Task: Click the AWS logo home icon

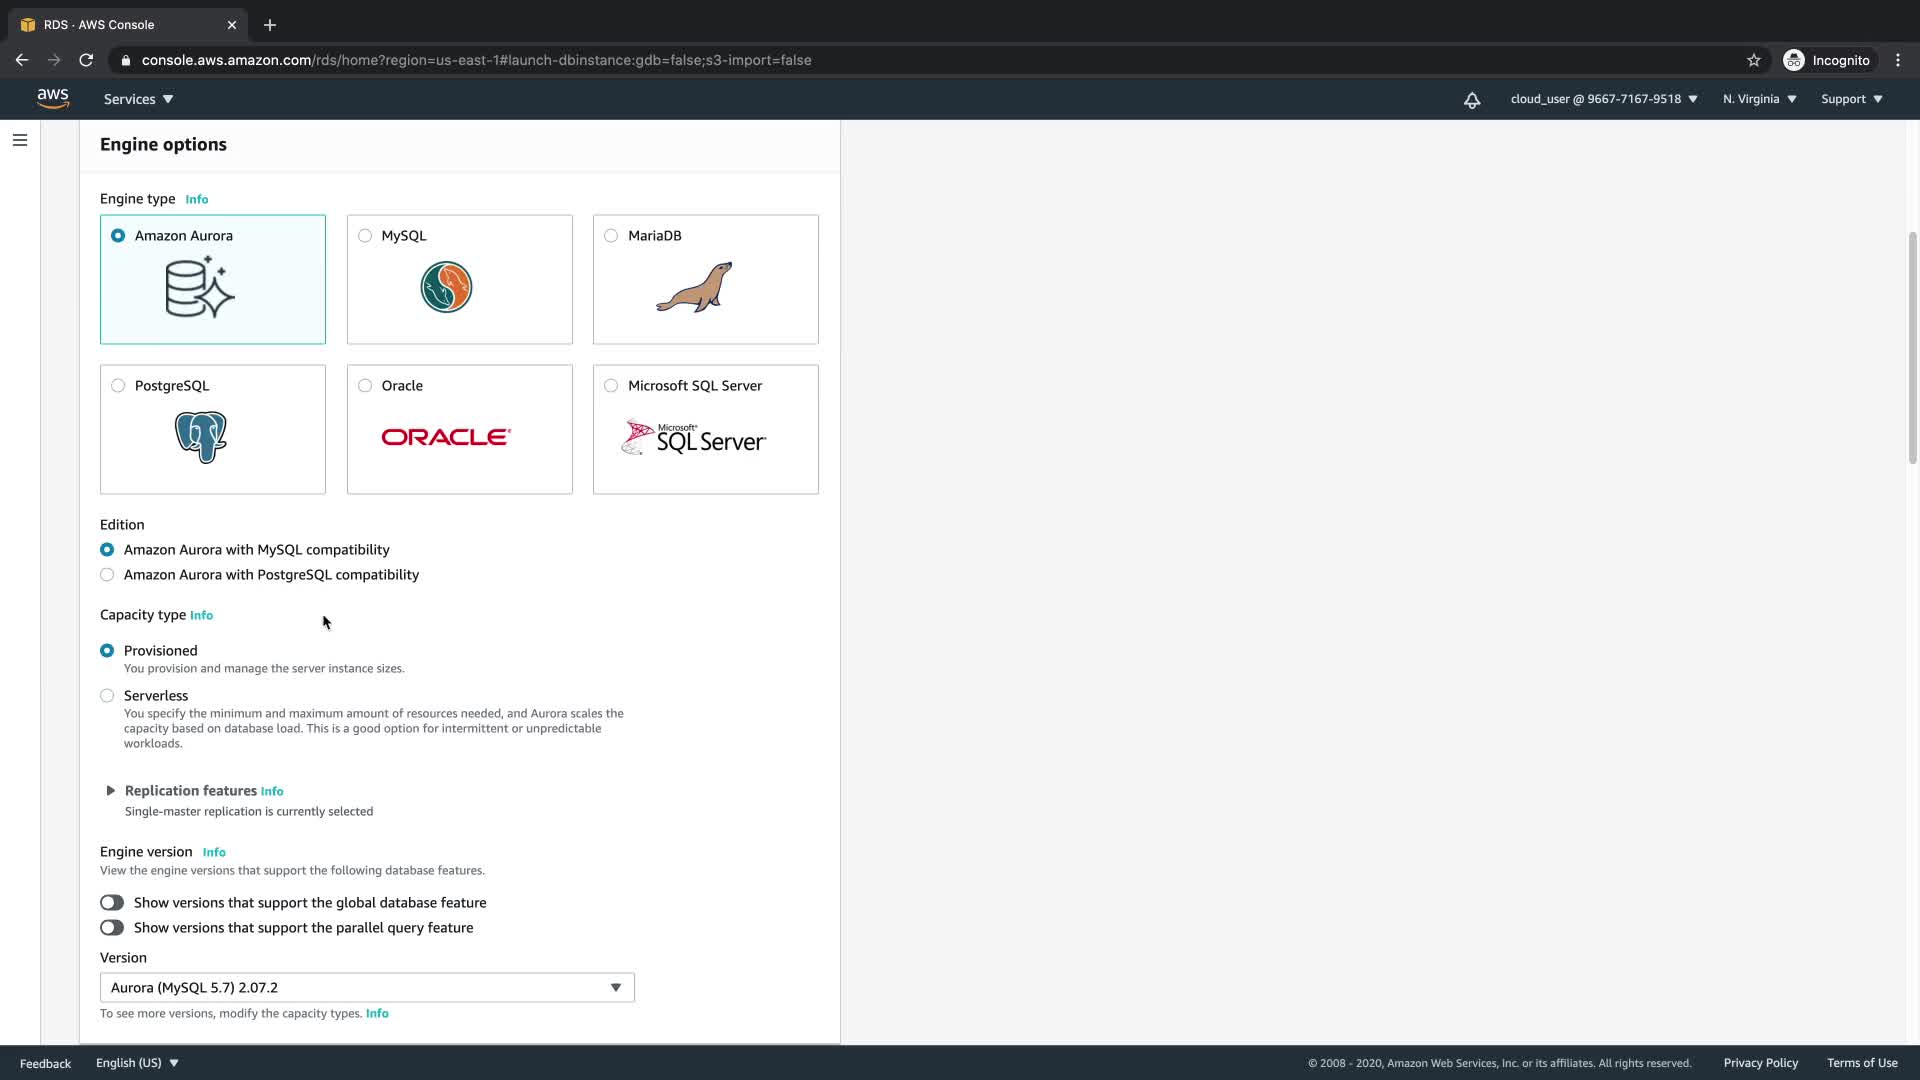Action: coord(52,98)
